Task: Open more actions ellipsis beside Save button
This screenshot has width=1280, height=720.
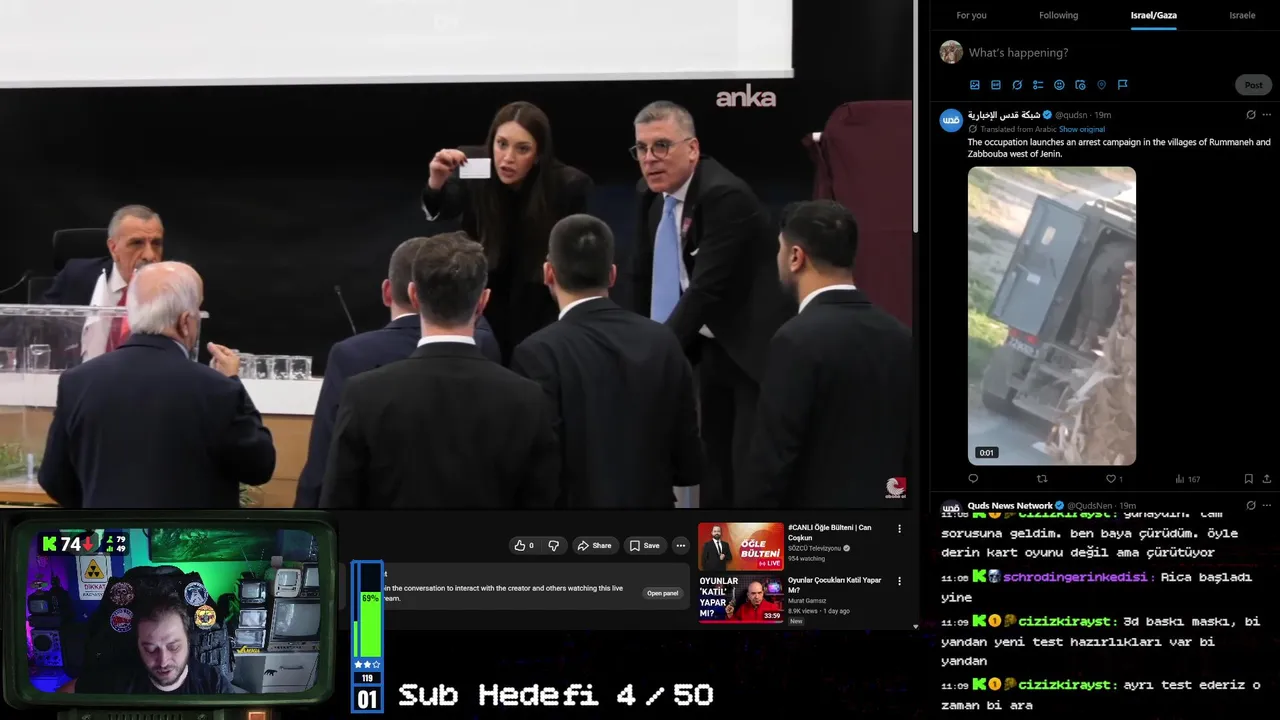Action: (681, 545)
